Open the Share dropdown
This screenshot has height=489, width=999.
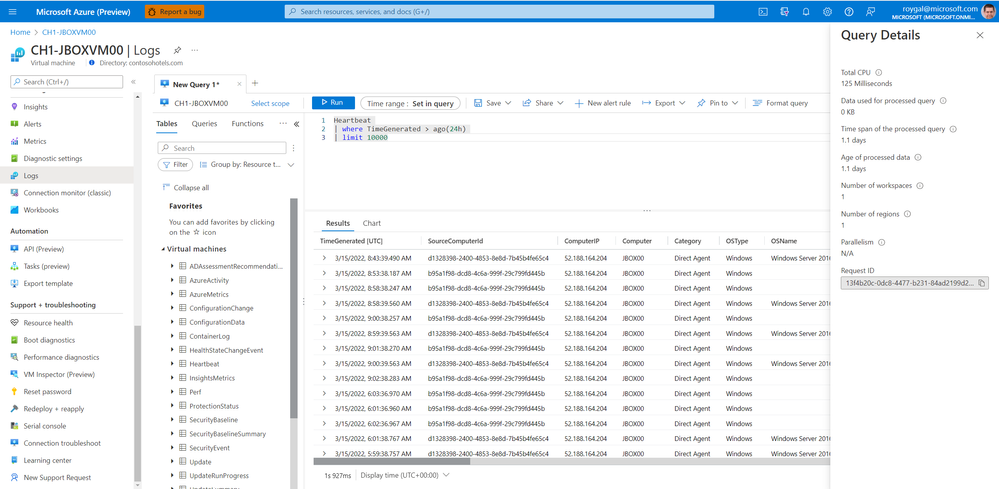[x=543, y=103]
